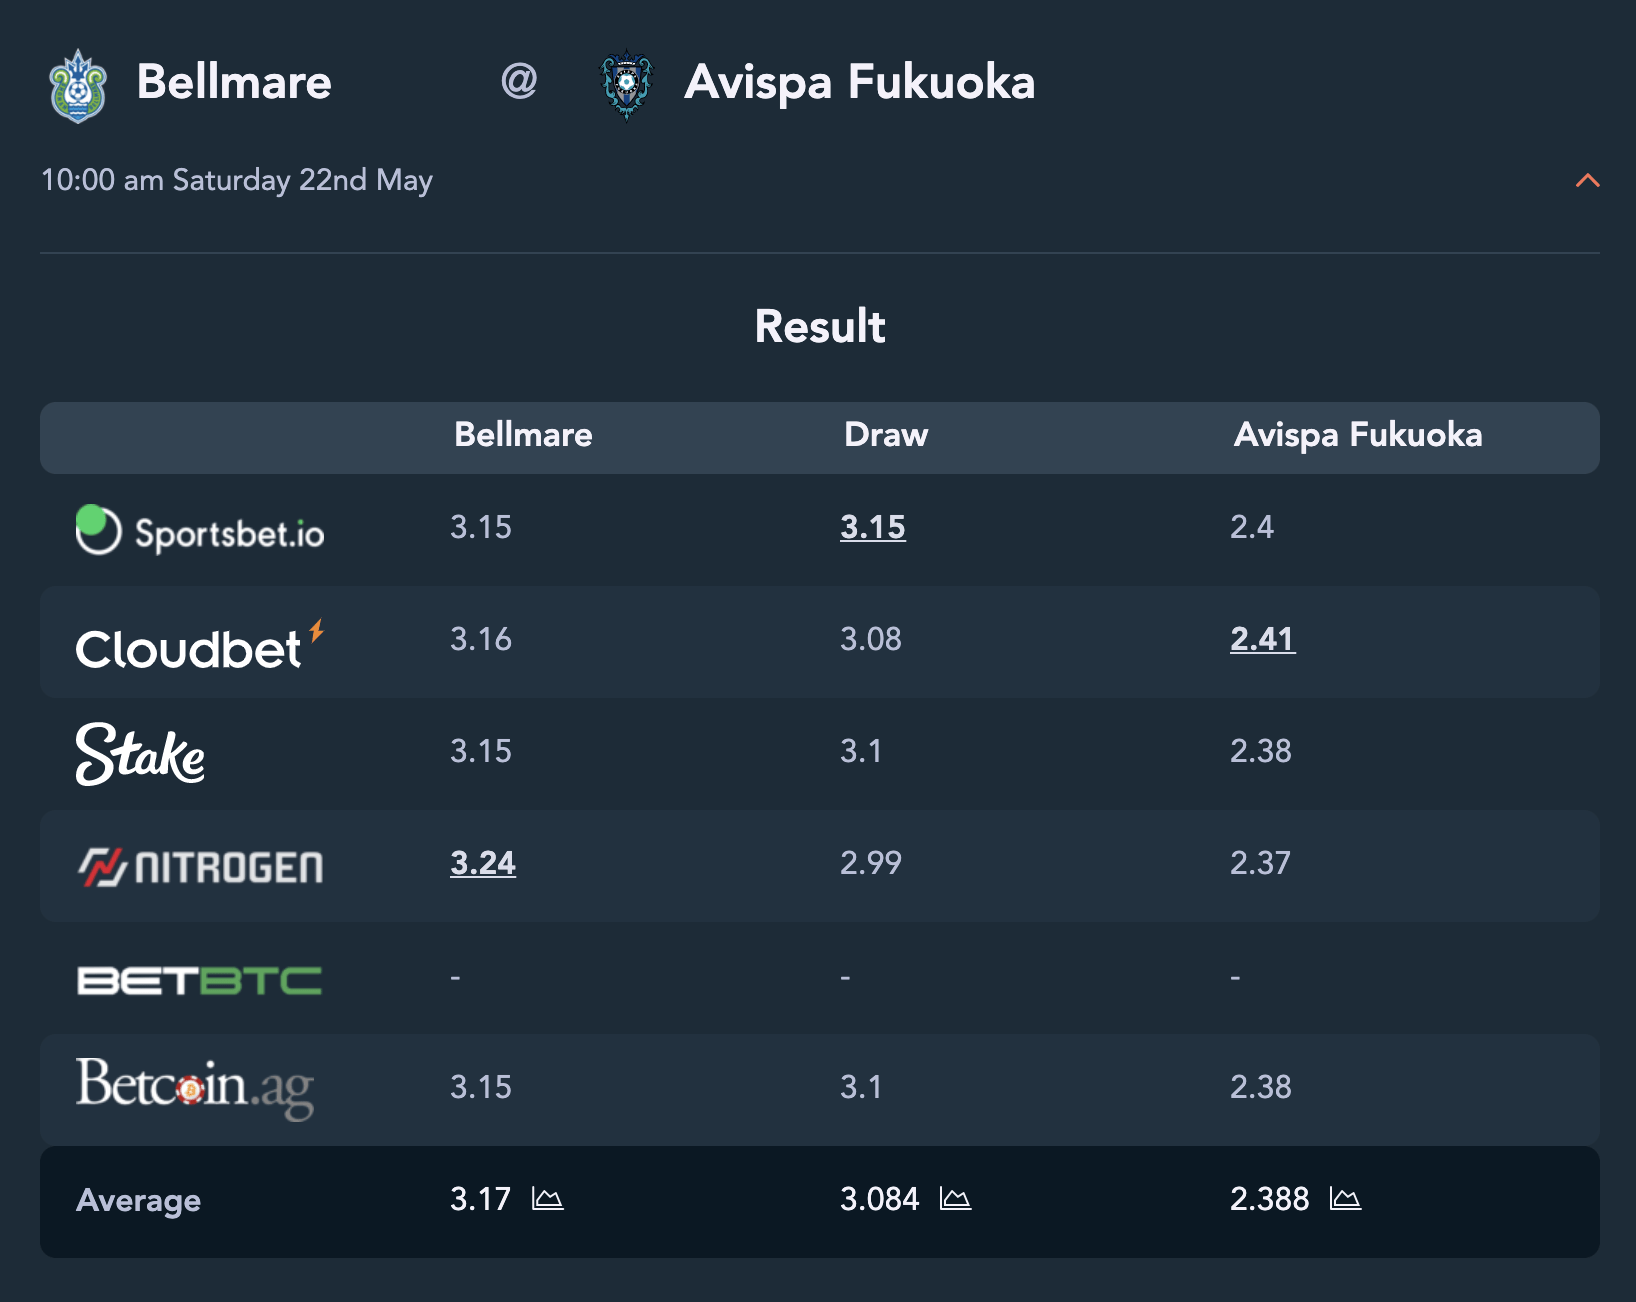Click Stake's Bellmare odds 3.15

(x=481, y=751)
